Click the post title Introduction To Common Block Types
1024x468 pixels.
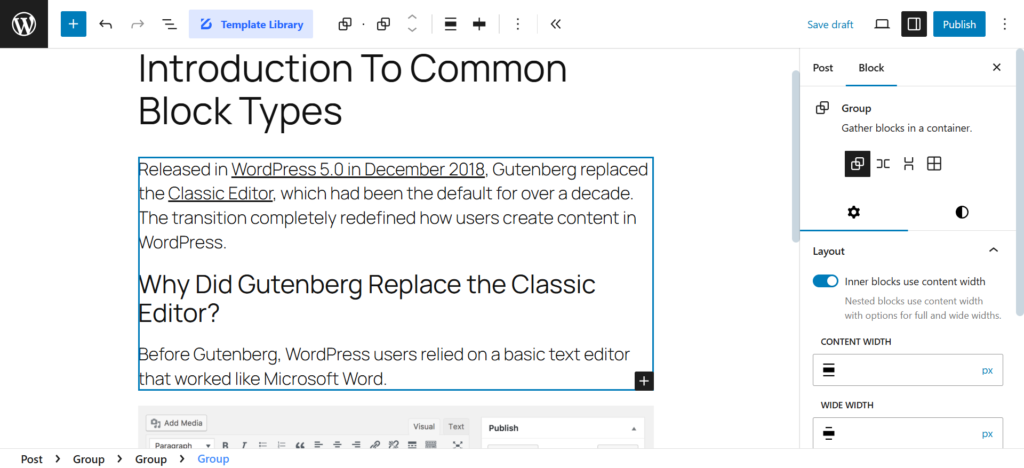click(x=353, y=89)
